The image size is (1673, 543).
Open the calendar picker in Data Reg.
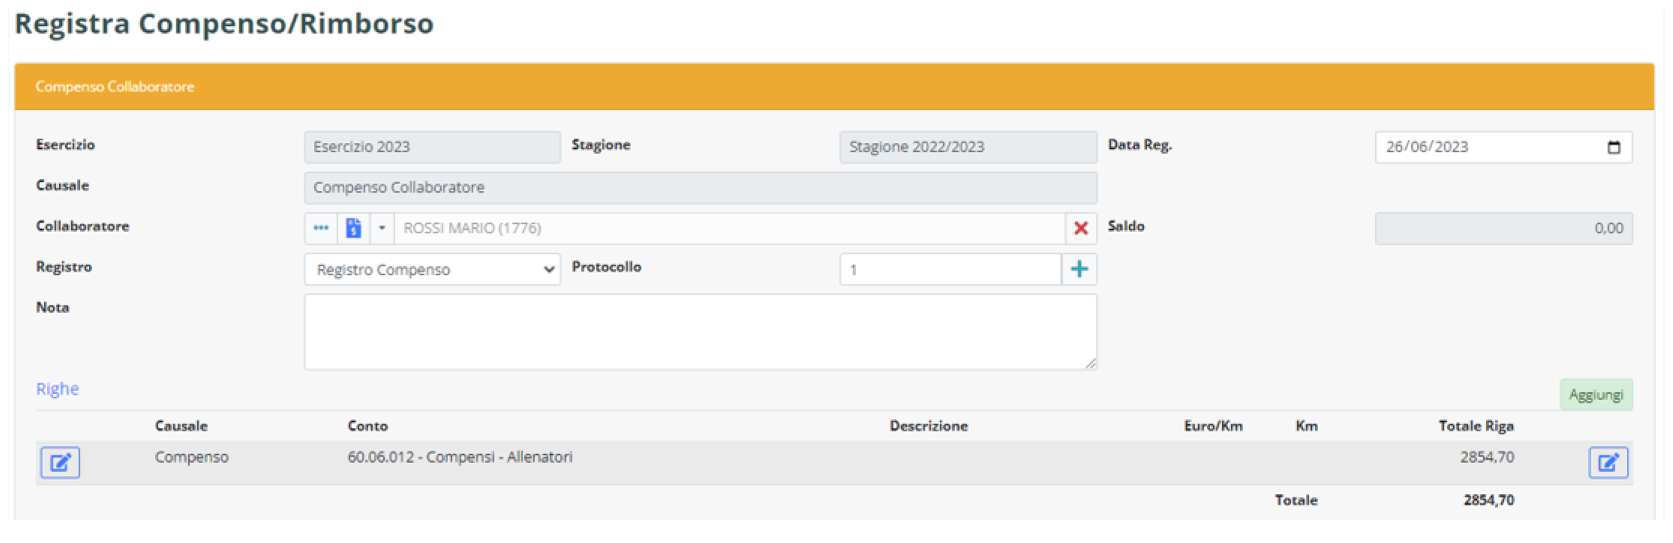click(1613, 147)
